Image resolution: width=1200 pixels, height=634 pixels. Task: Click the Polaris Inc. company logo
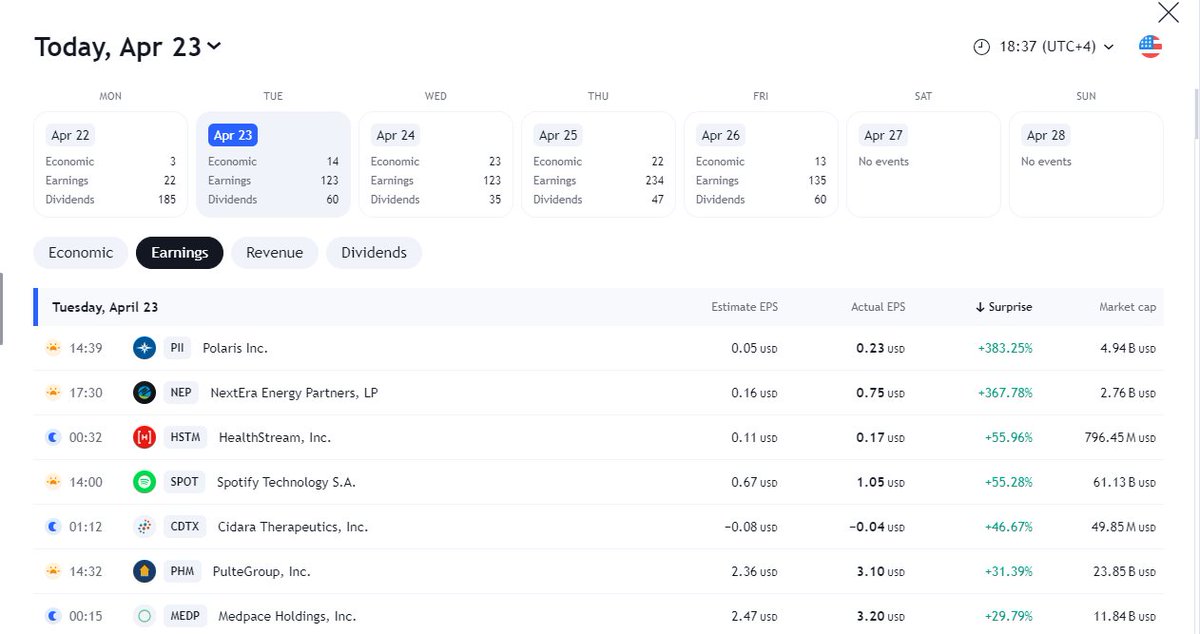click(144, 348)
